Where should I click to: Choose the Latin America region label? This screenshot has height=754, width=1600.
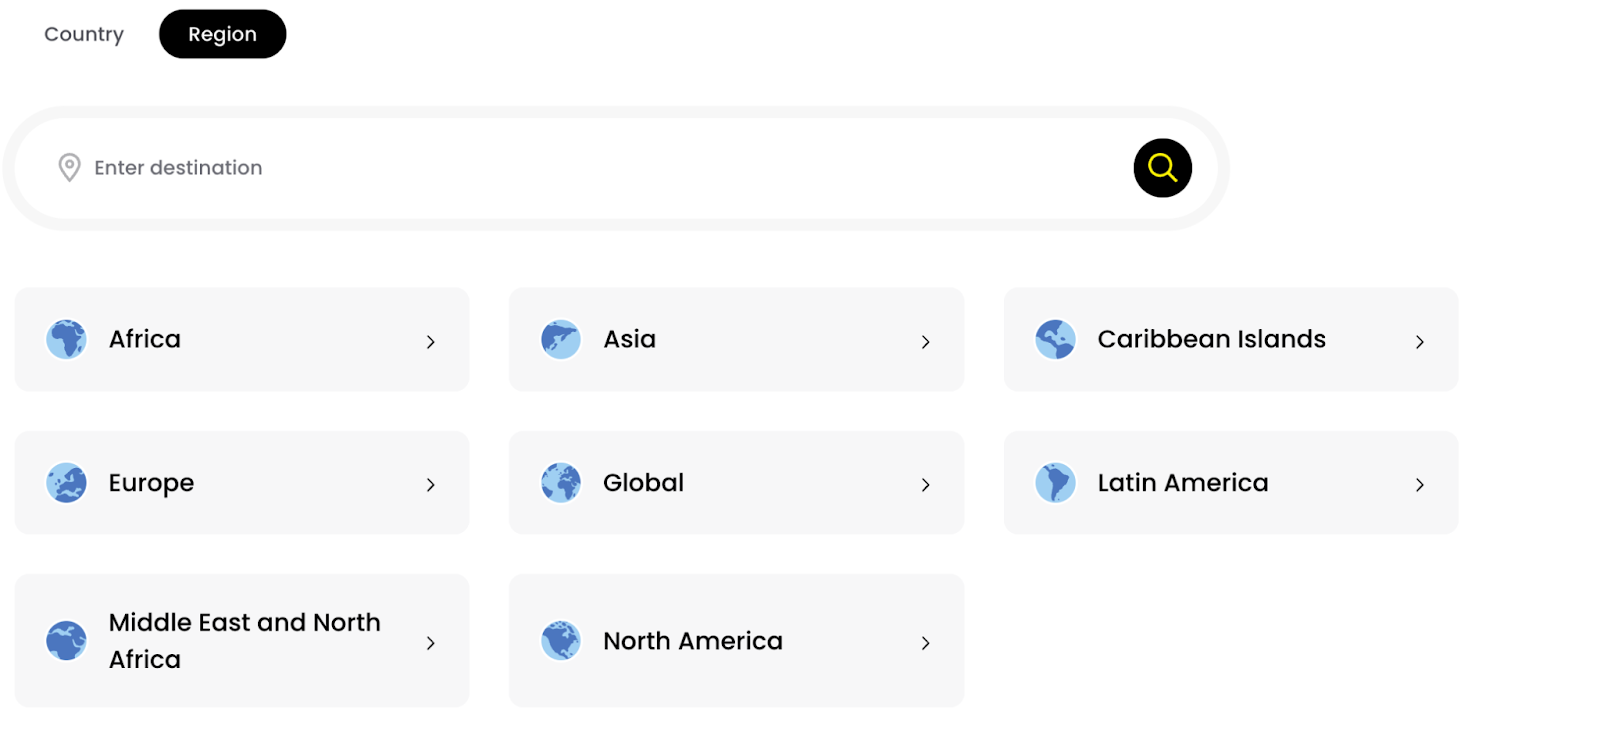tap(1183, 483)
